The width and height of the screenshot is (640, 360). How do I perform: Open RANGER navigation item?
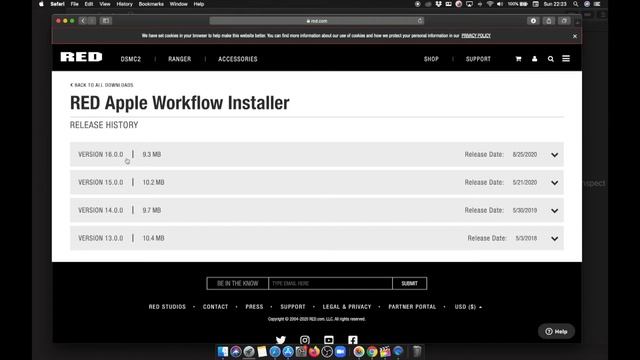click(x=180, y=59)
